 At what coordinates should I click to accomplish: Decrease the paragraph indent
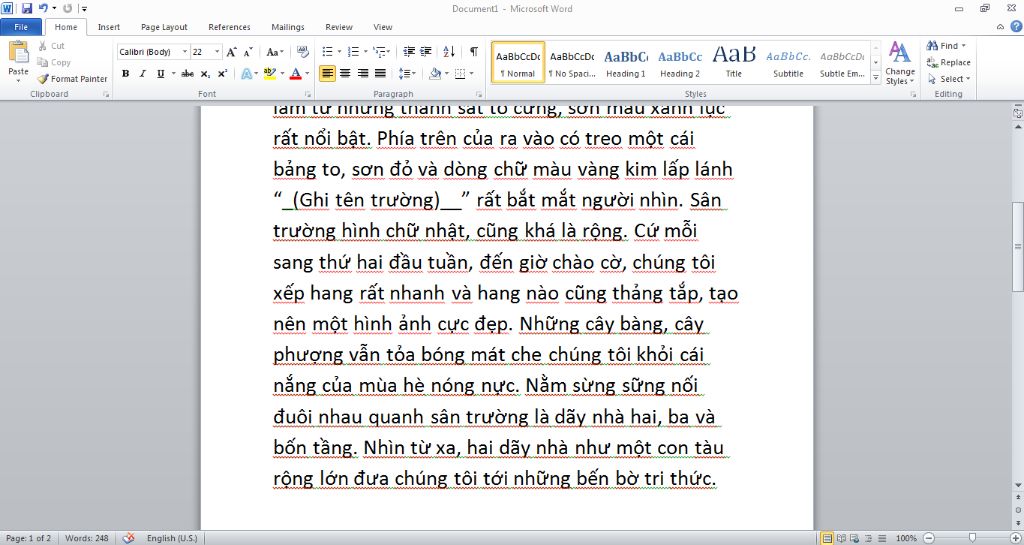pos(409,52)
